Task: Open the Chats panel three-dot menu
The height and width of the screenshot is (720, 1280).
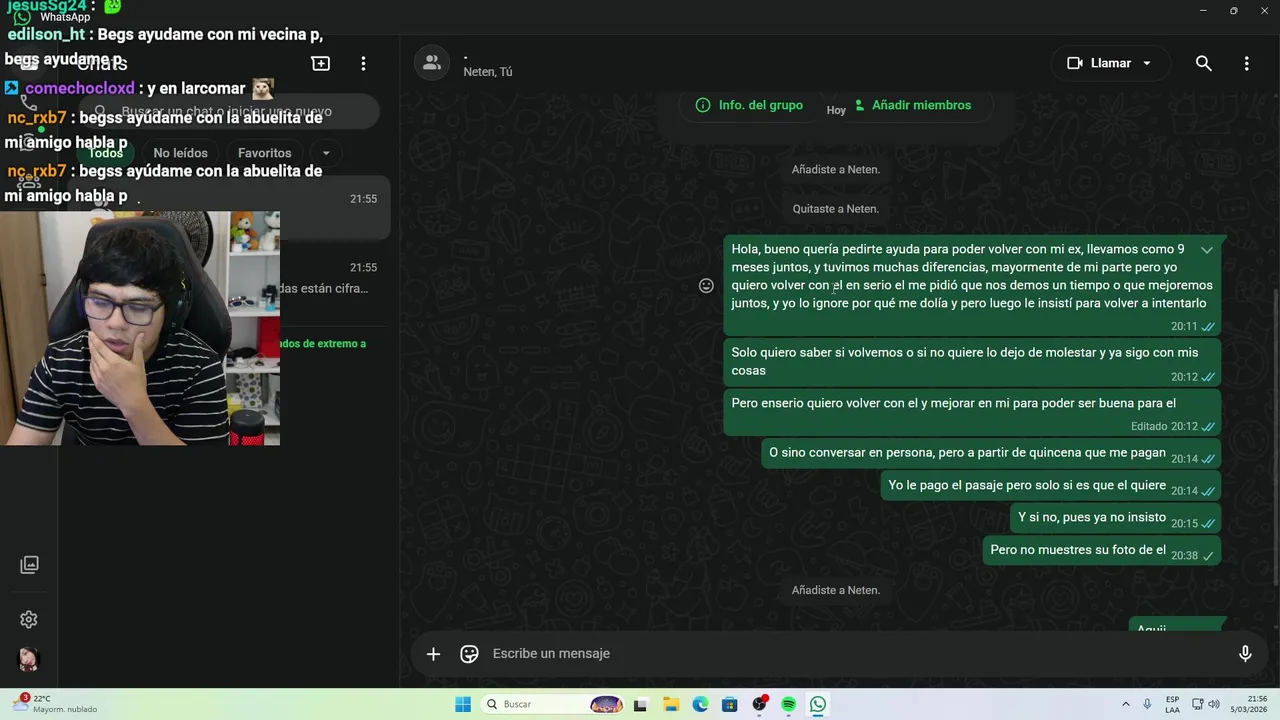Action: point(363,63)
